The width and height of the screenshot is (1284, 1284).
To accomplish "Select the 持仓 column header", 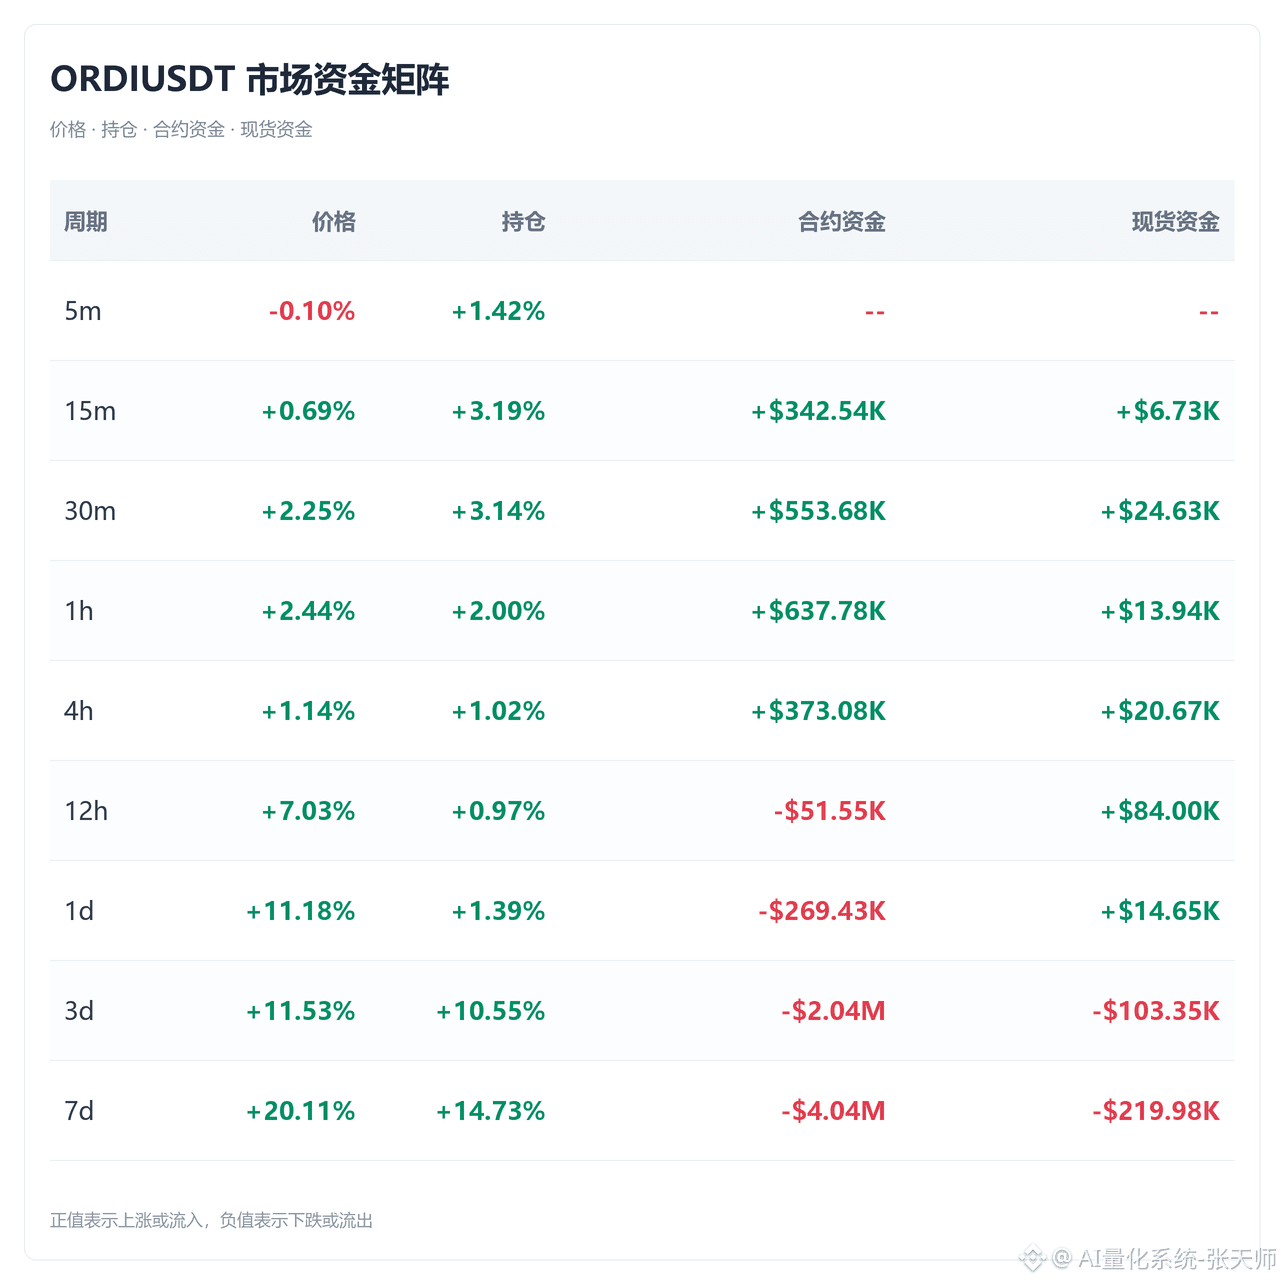I will coord(524,221).
